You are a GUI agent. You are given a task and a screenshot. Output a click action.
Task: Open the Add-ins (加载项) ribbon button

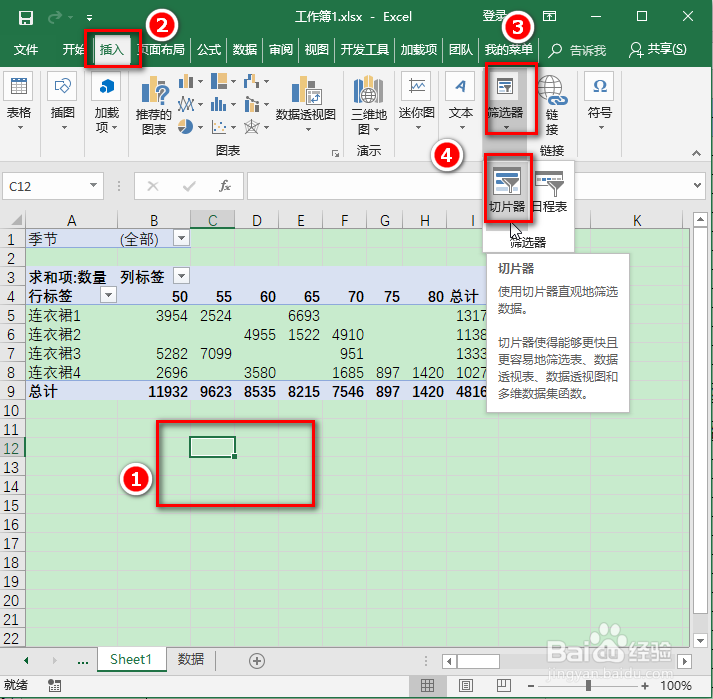click(106, 103)
